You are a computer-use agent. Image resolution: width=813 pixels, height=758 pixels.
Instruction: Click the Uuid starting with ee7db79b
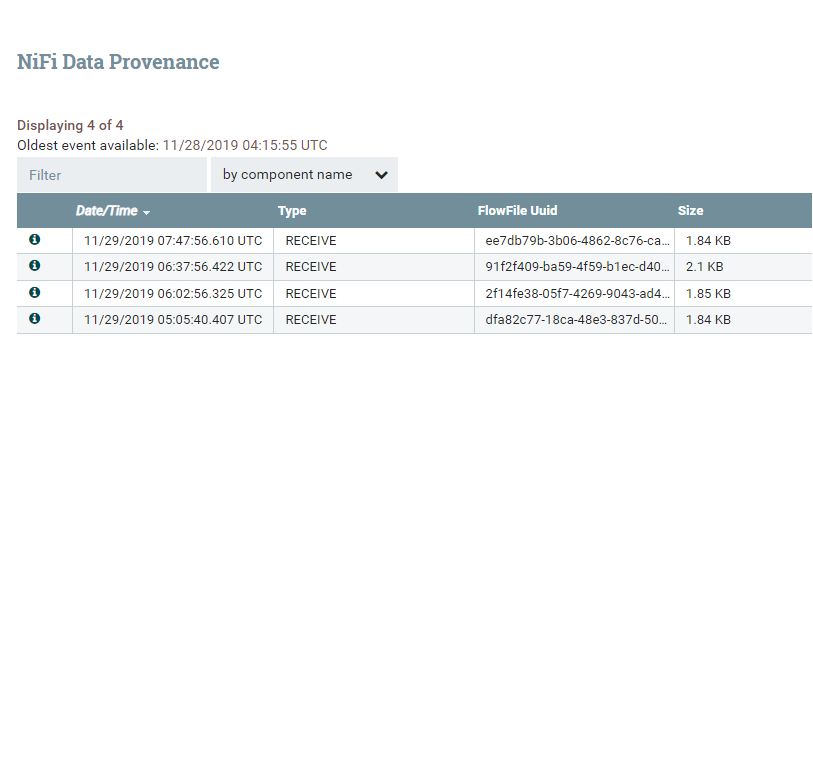pyautogui.click(x=577, y=241)
